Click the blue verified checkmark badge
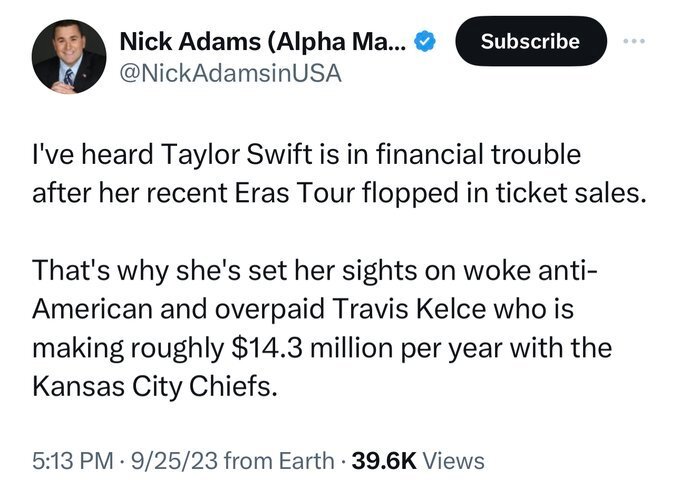 coord(424,42)
